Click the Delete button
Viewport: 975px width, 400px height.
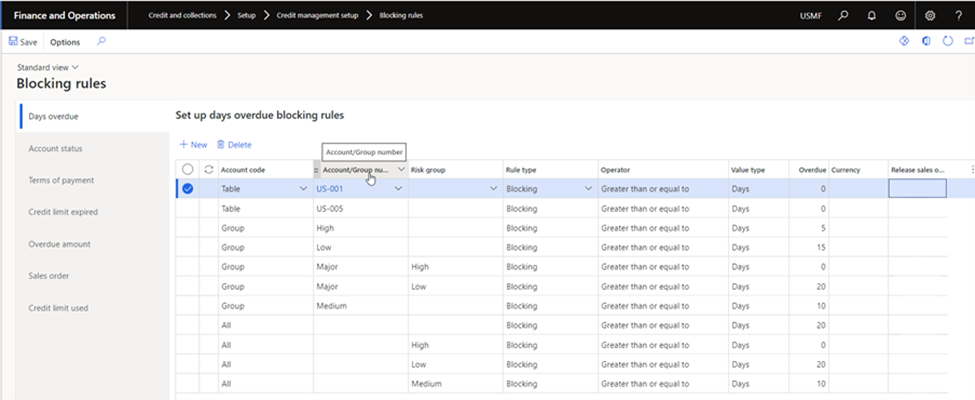click(234, 145)
